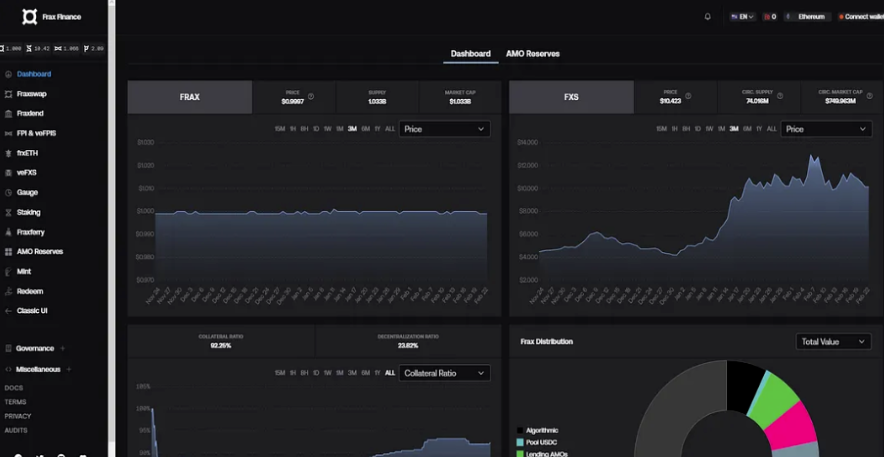Open the TERMS link

coord(15,402)
